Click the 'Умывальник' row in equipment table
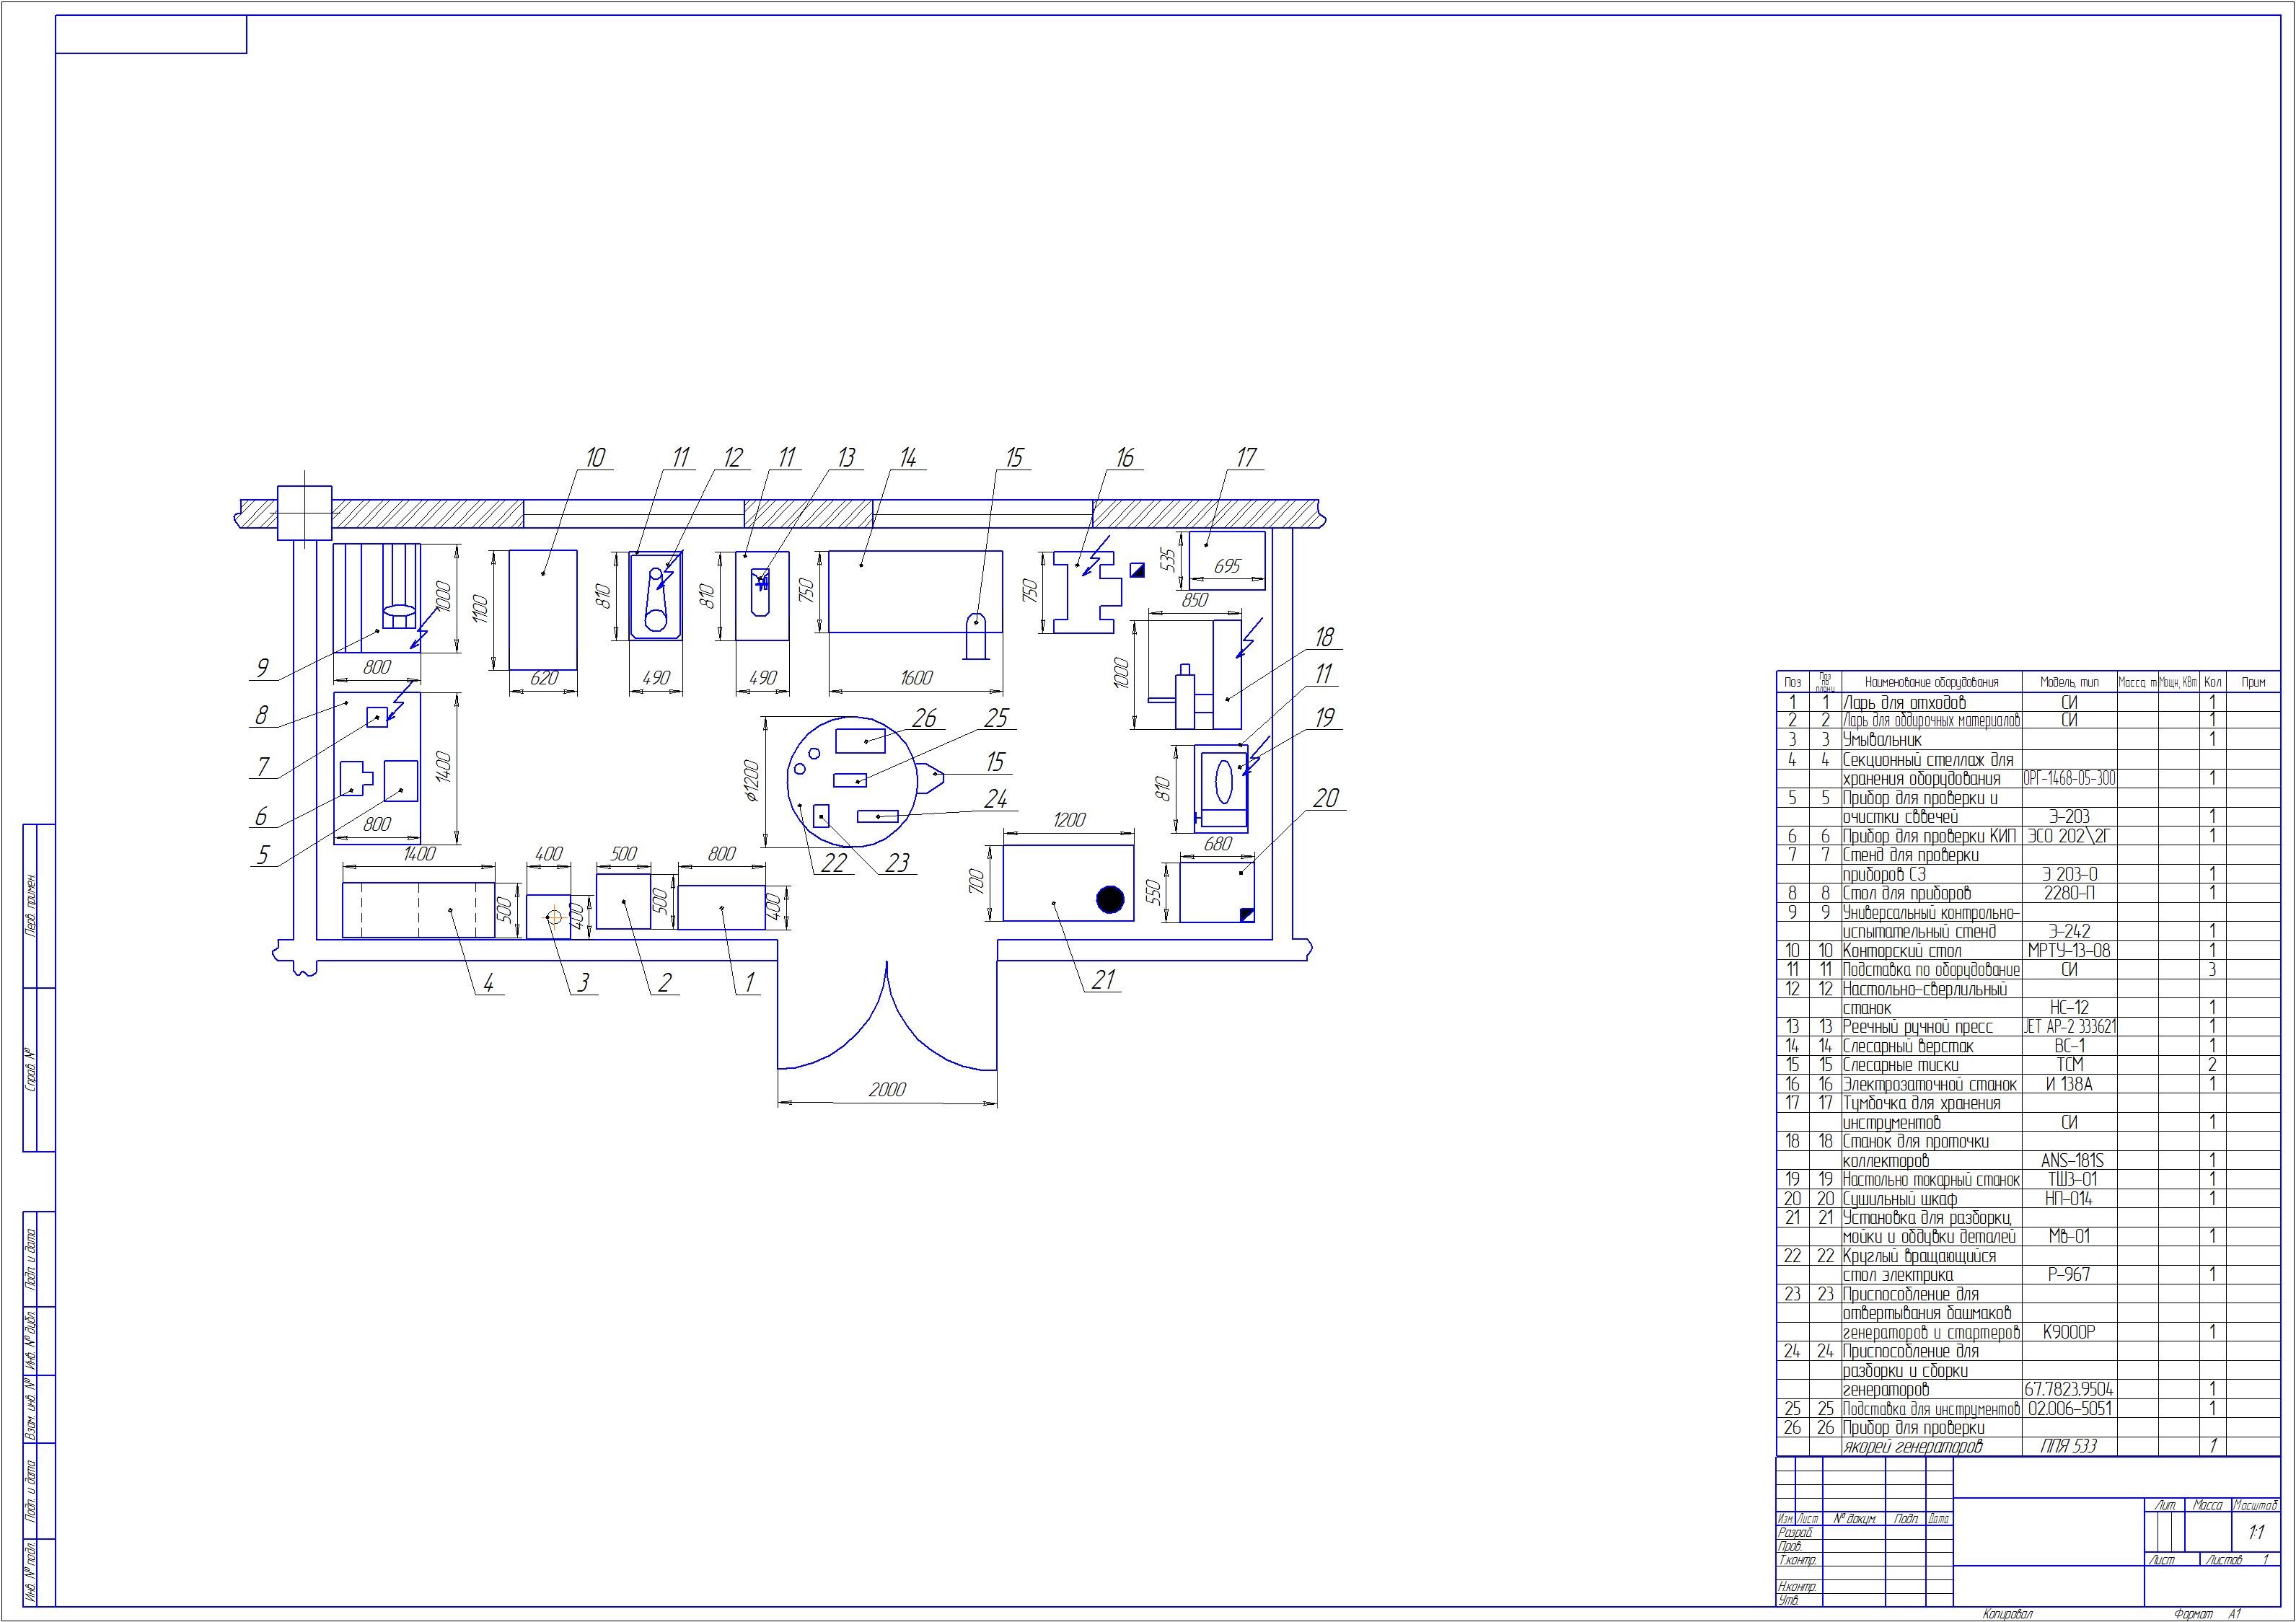This screenshot has width=2296, height=1622. pos(1881,740)
